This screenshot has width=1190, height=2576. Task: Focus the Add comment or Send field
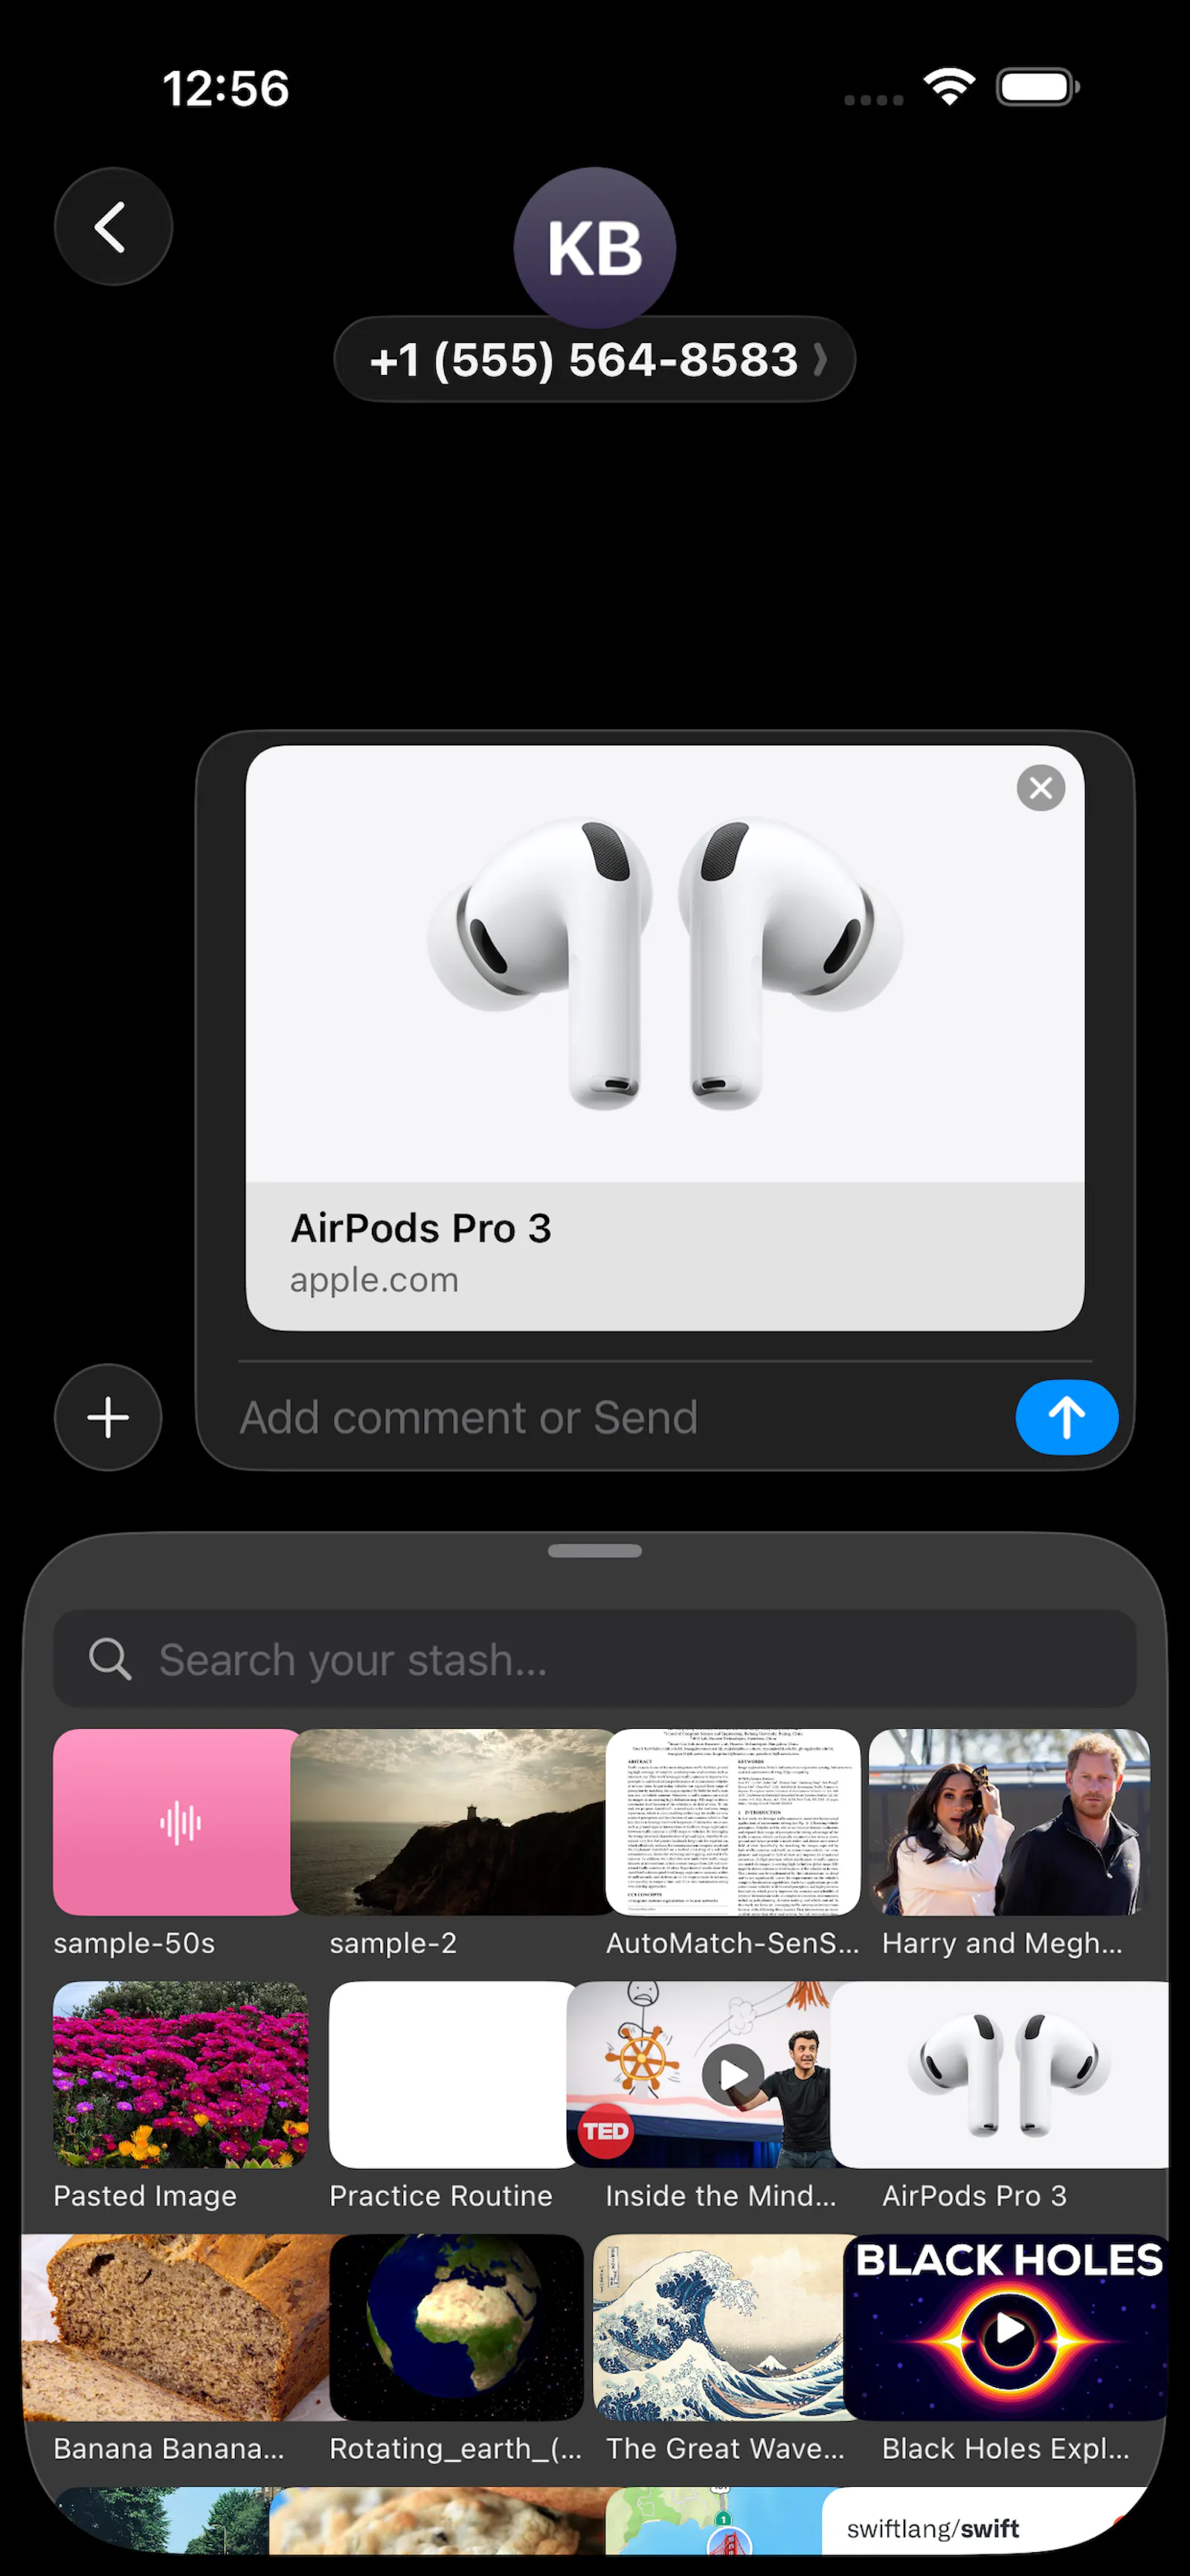[x=620, y=1417]
